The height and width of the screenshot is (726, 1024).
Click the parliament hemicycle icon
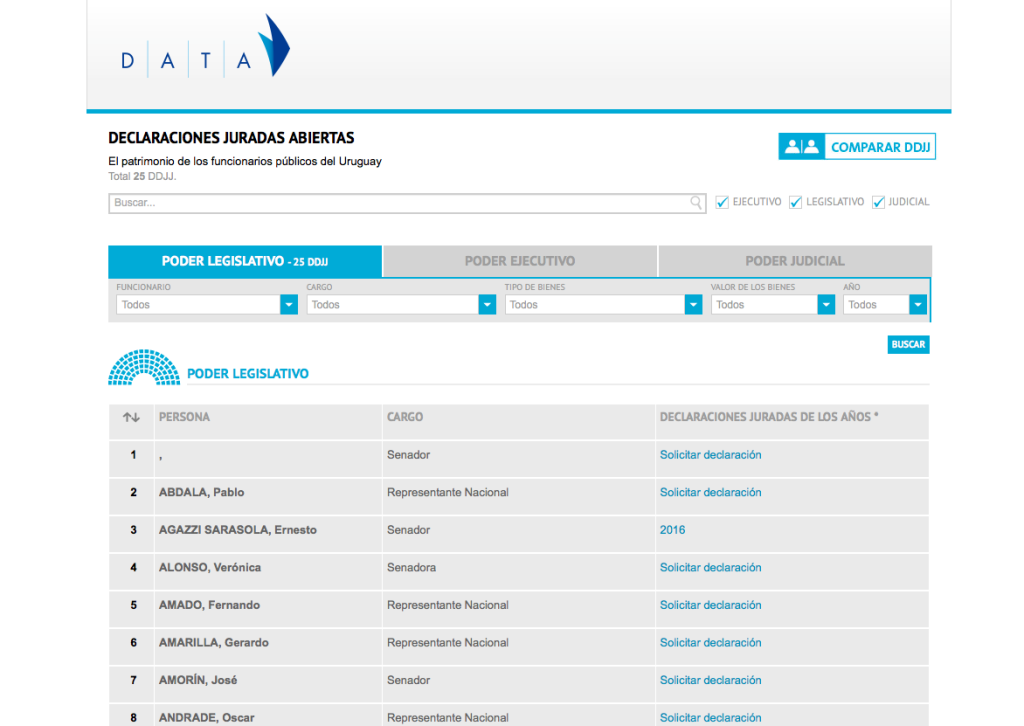[x=143, y=368]
